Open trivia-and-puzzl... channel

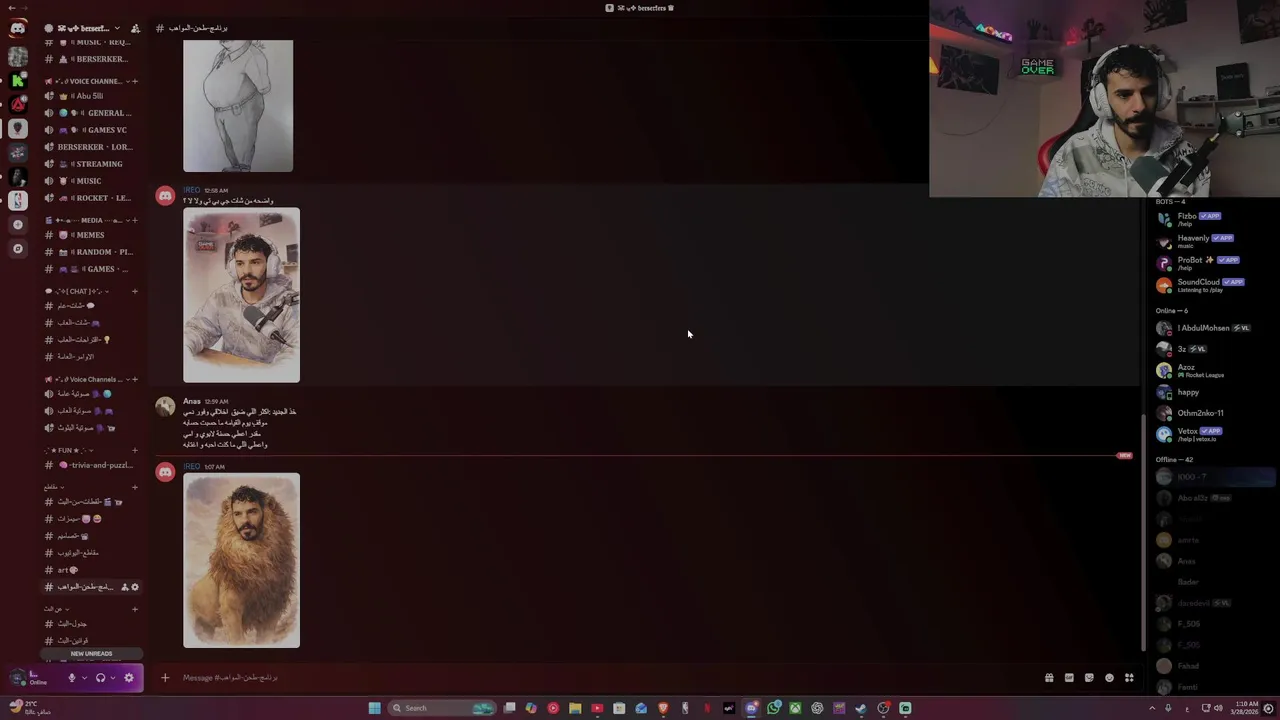[92, 465]
